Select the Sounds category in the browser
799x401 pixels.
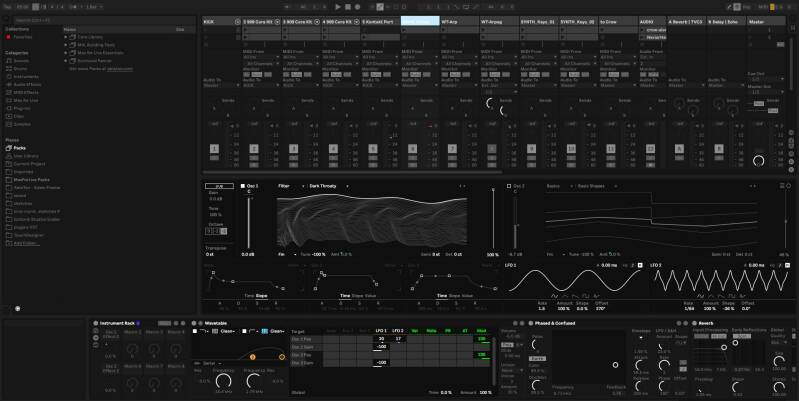[21, 60]
